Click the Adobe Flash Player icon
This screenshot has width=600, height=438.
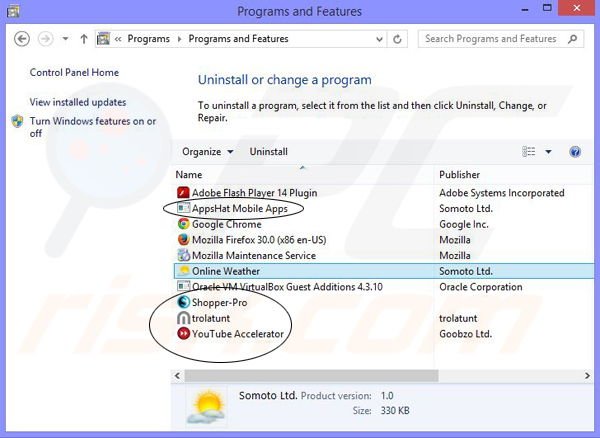point(184,193)
